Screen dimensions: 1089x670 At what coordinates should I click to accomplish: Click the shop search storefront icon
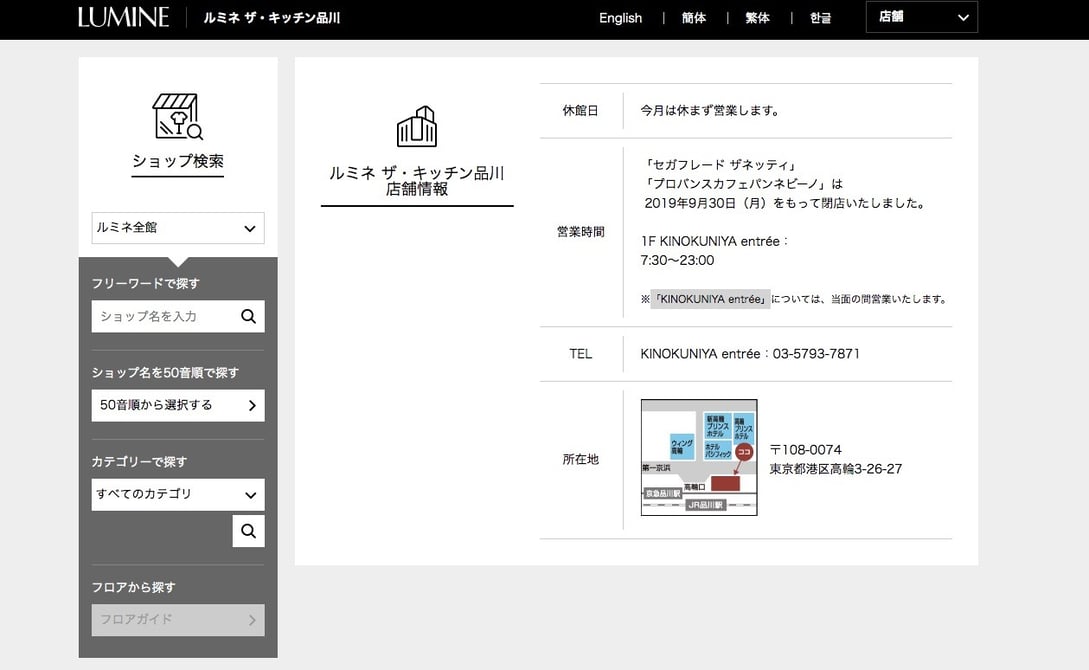click(x=178, y=117)
